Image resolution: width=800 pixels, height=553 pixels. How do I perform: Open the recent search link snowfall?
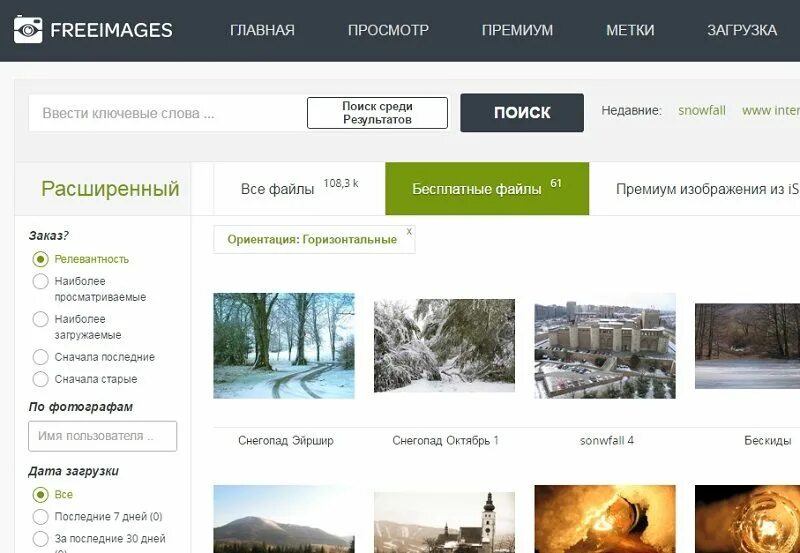702,110
